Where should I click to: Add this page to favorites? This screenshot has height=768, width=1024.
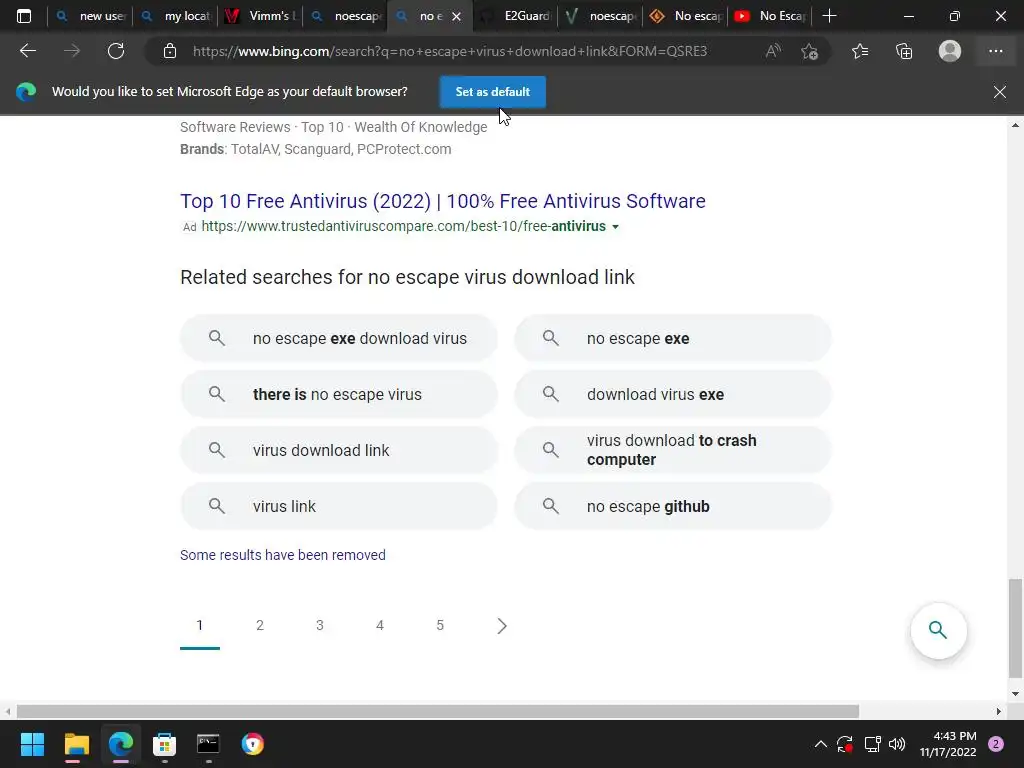[x=810, y=51]
